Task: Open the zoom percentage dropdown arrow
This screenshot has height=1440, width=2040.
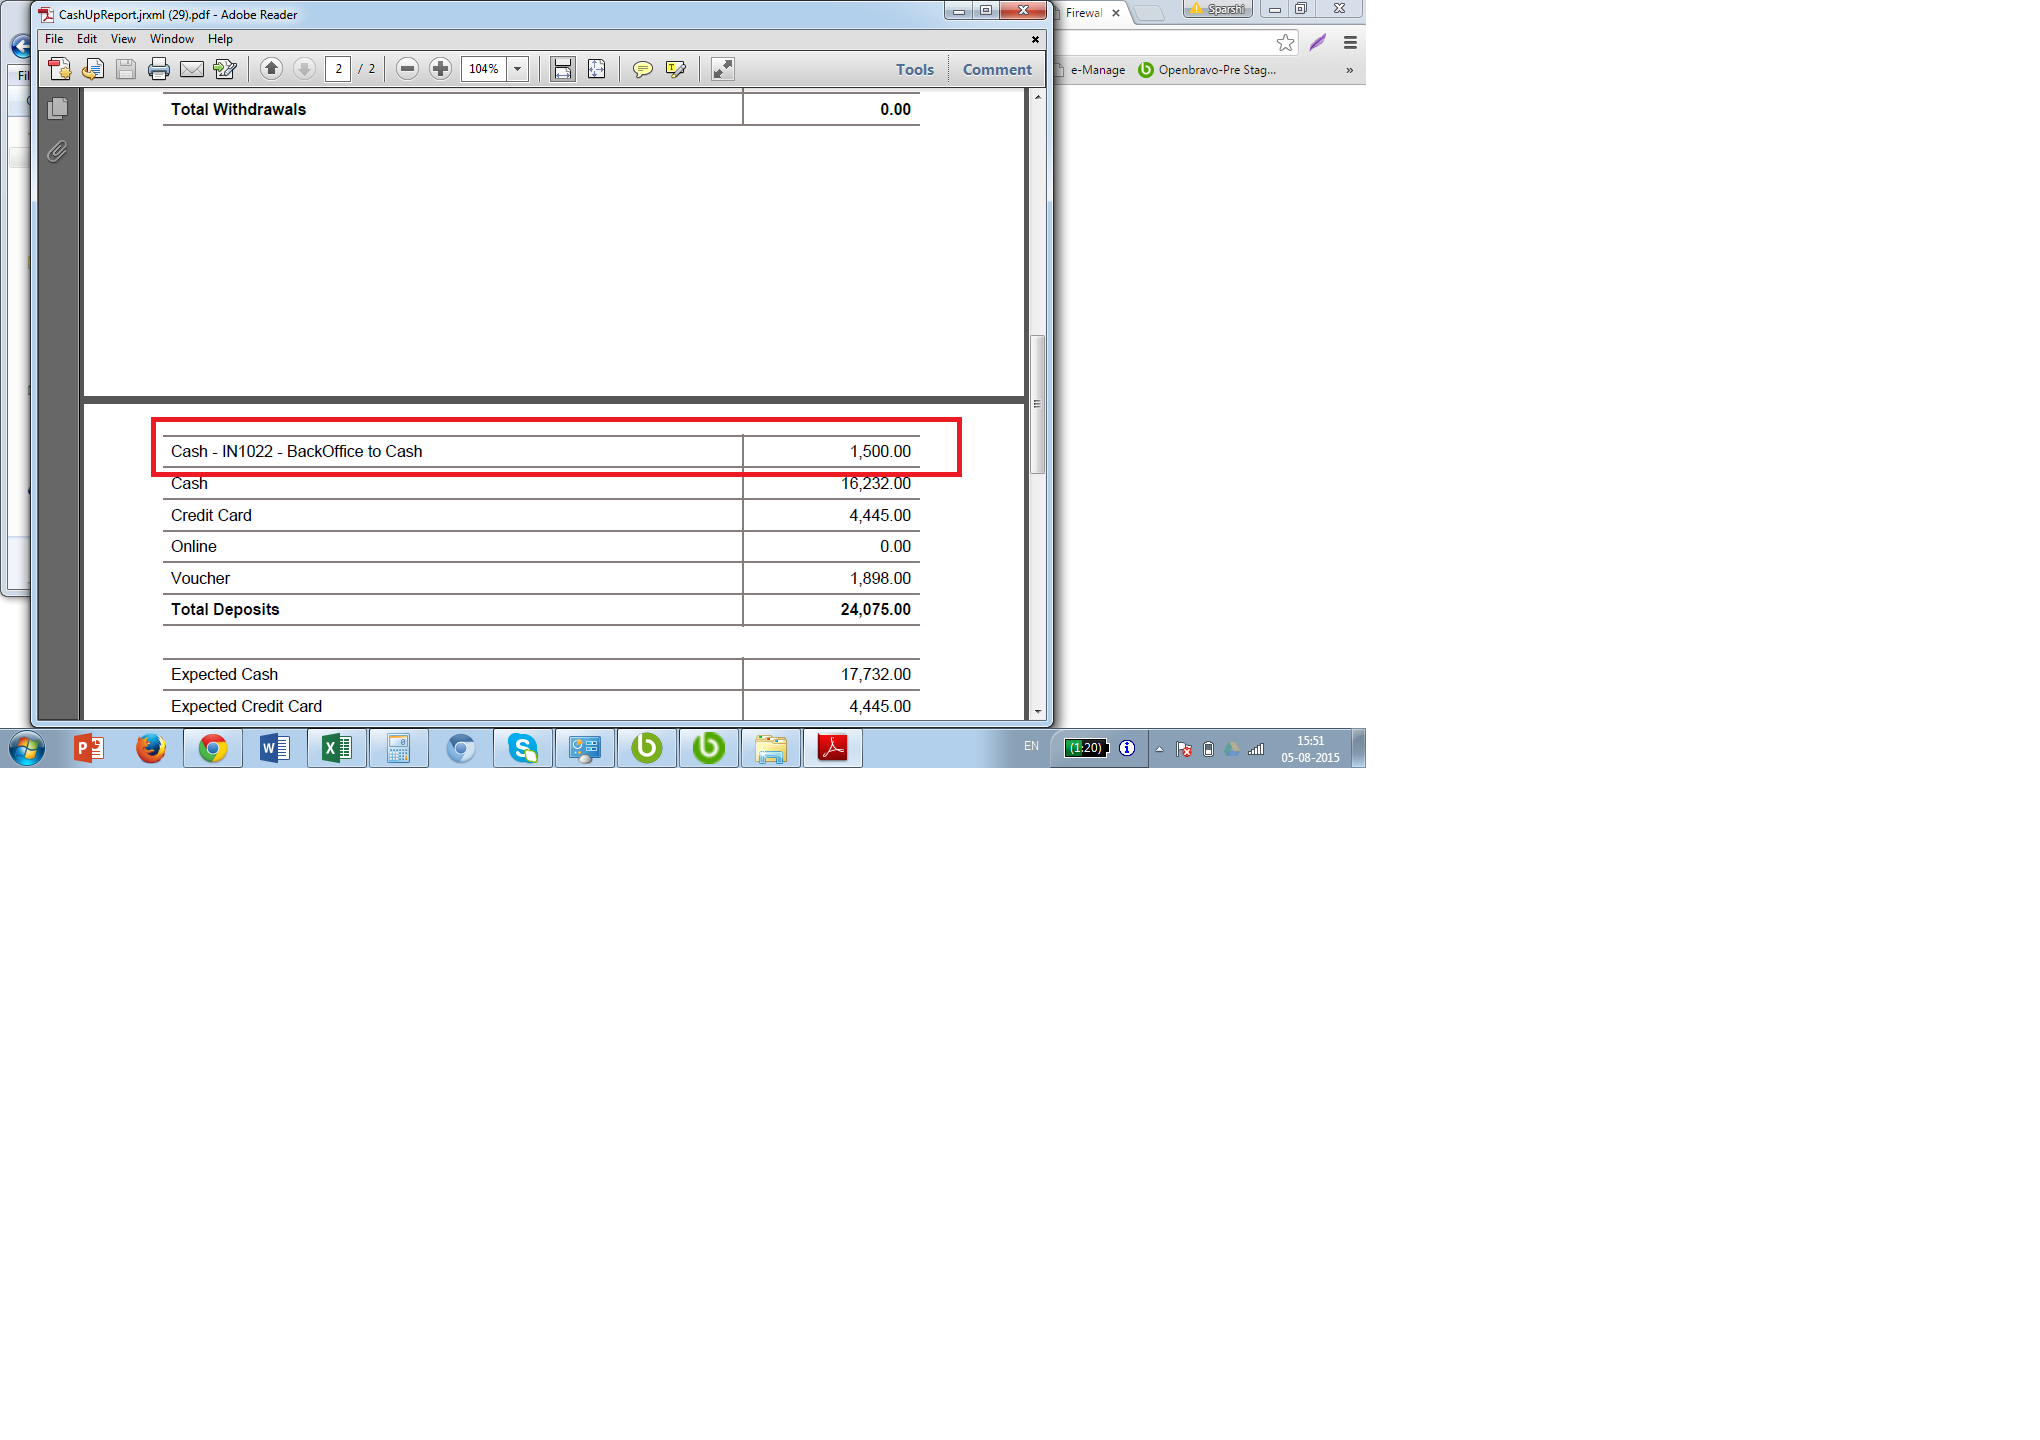Action: pos(518,69)
